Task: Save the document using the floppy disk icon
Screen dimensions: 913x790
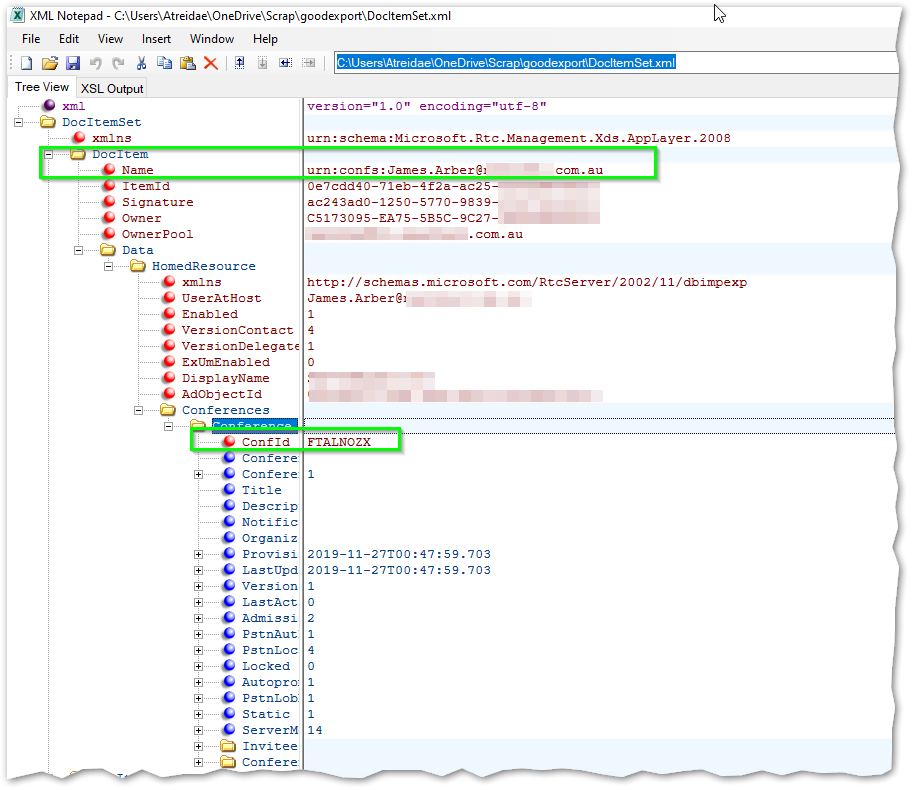Action: [x=73, y=63]
